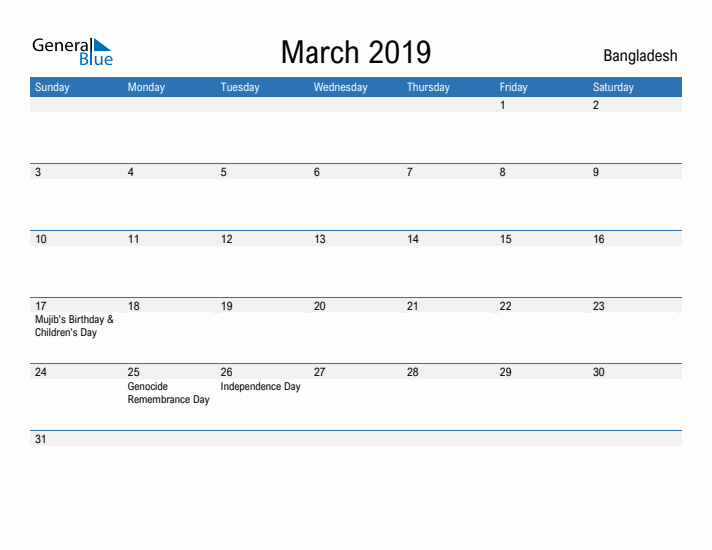Select date 29 on Friday
This screenshot has height=550, width=712.
pyautogui.click(x=506, y=372)
